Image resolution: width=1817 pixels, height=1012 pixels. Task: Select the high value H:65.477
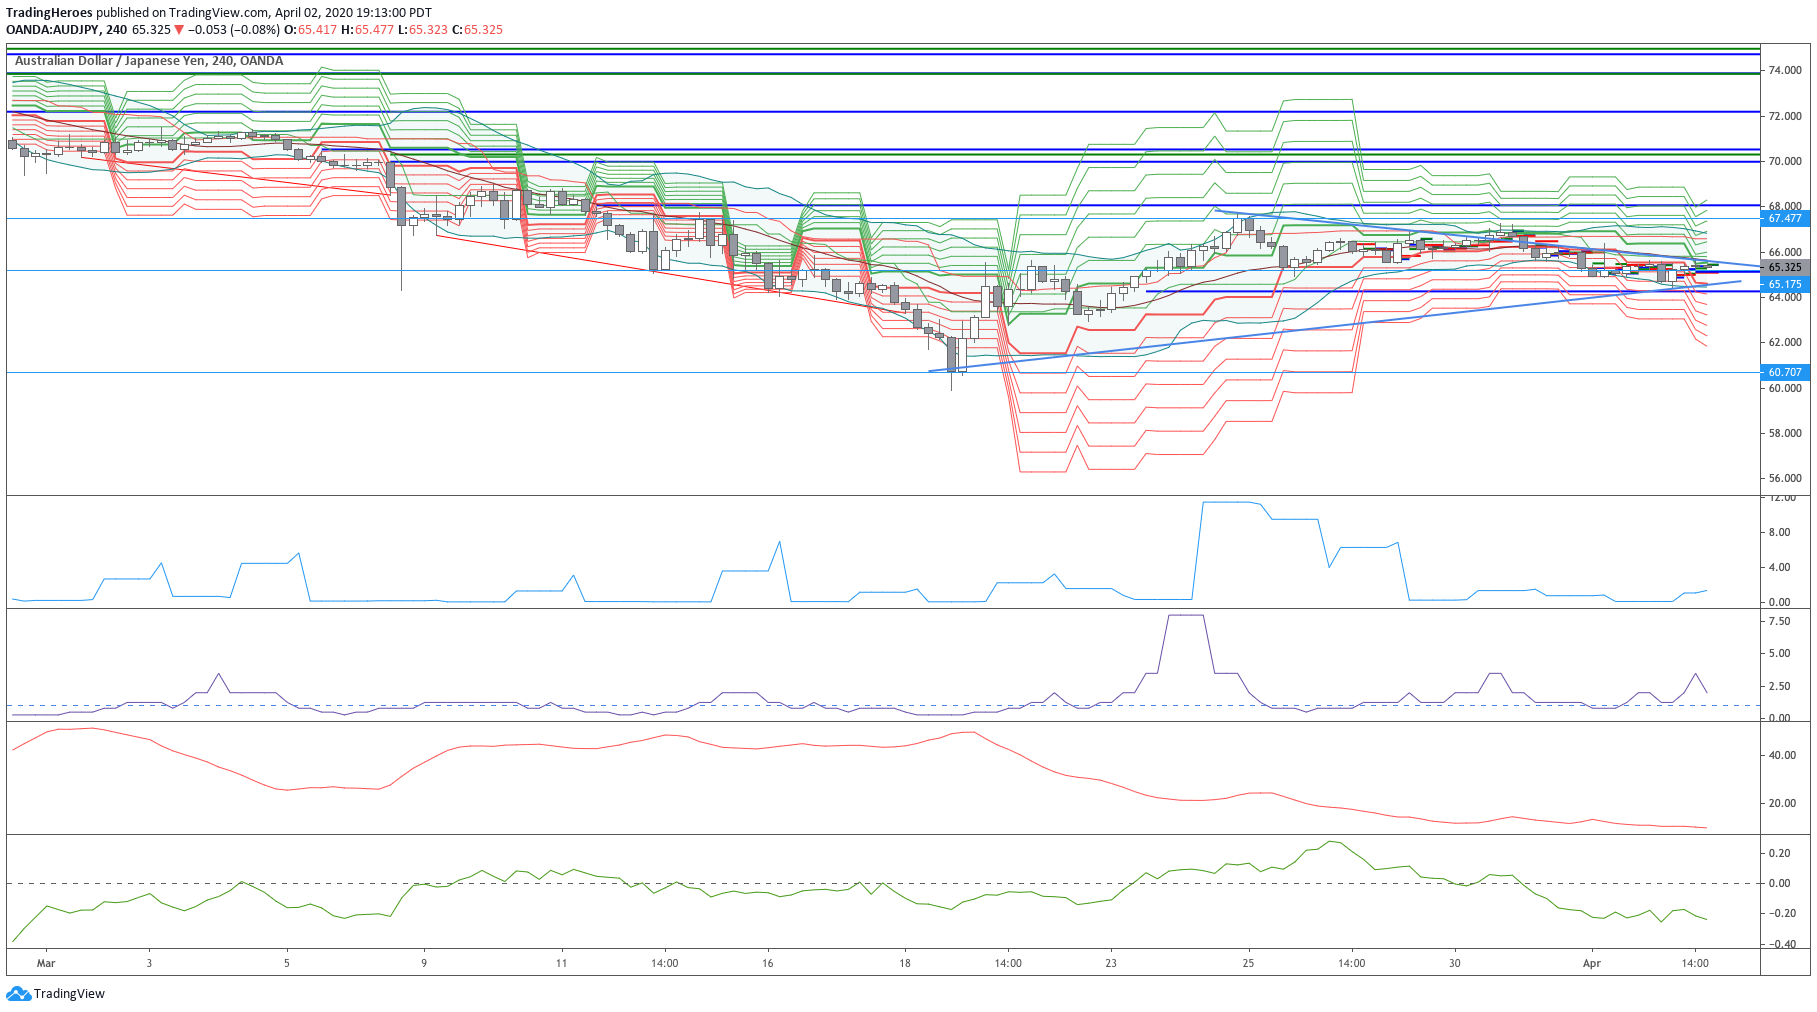(367, 30)
